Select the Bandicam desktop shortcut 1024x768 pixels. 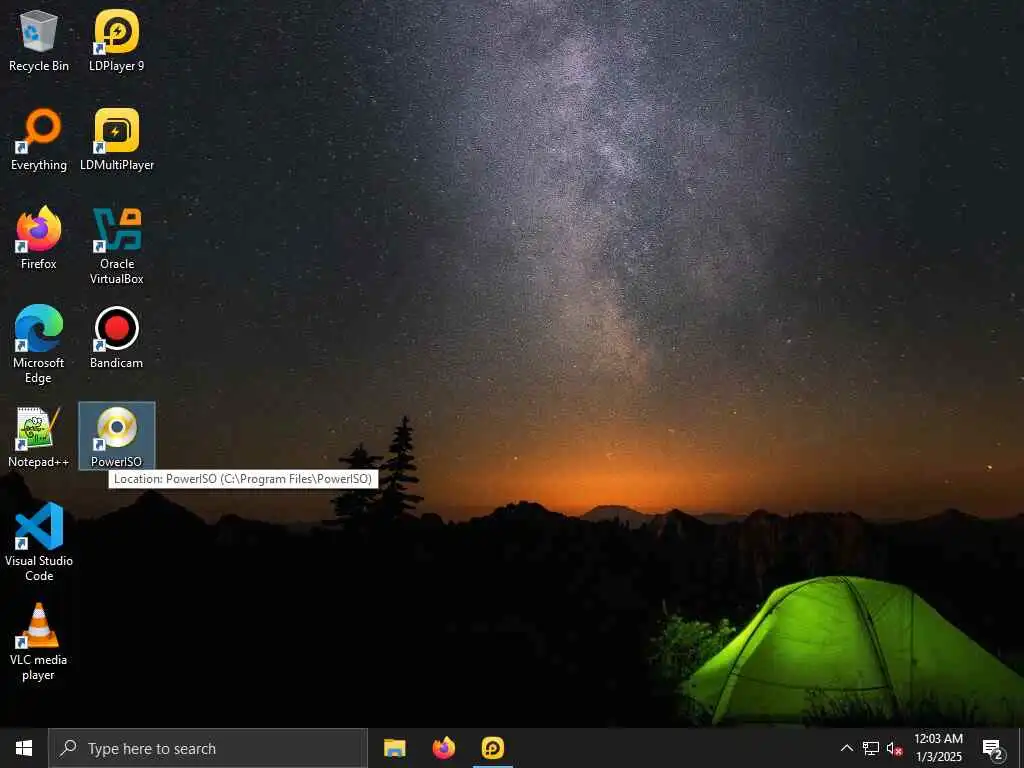point(116,338)
